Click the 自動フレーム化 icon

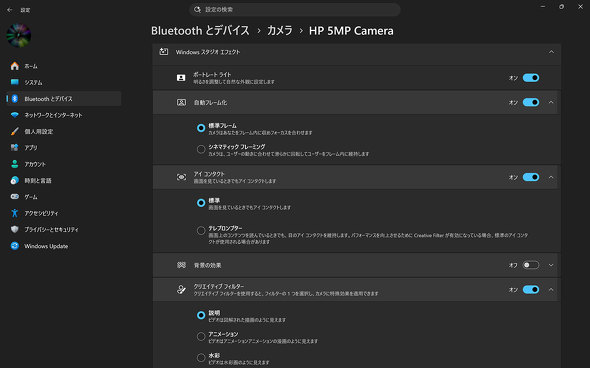click(181, 102)
